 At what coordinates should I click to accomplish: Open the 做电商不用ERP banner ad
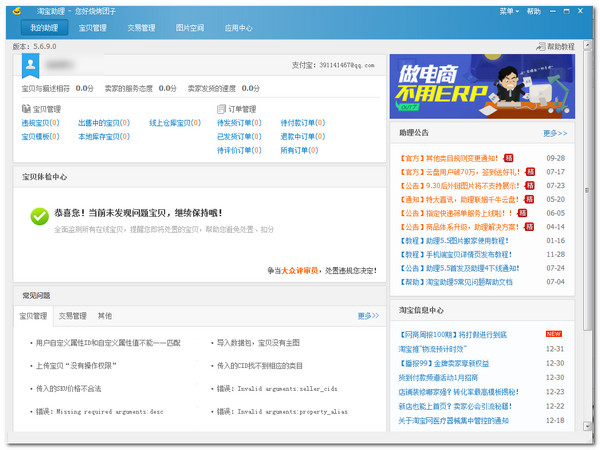(482, 86)
